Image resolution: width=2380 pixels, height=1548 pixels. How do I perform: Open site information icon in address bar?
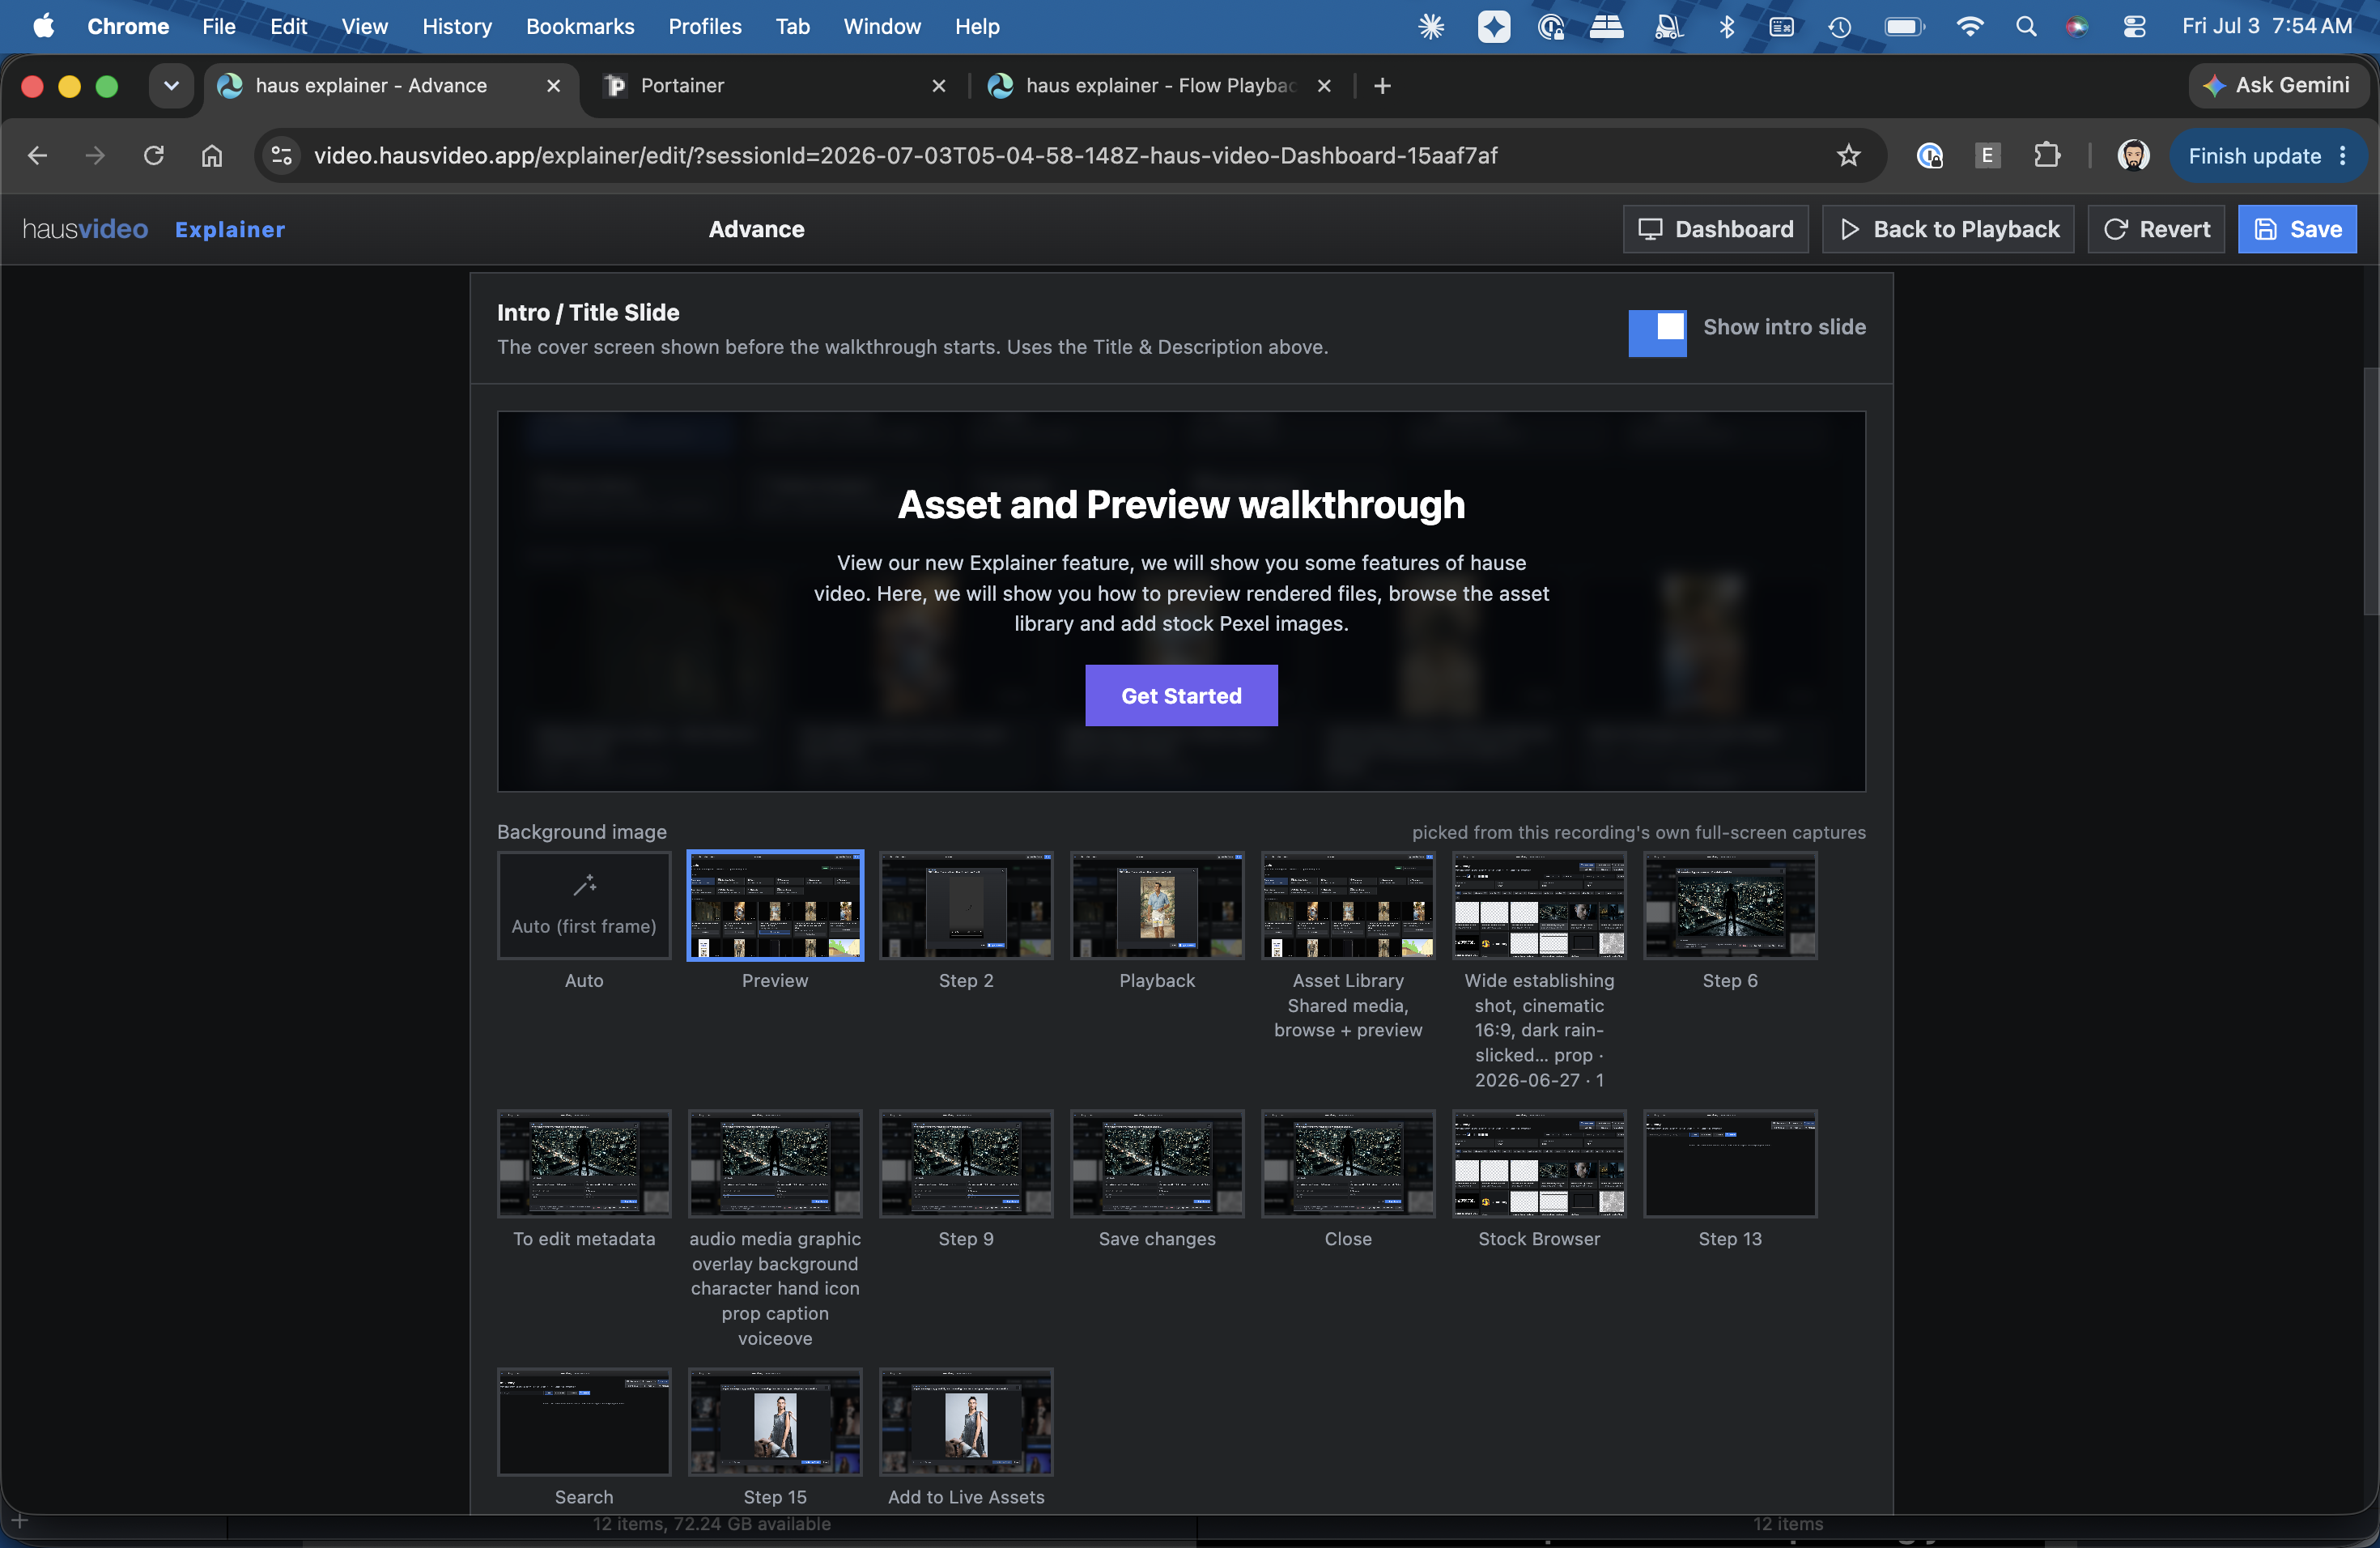pos(282,155)
